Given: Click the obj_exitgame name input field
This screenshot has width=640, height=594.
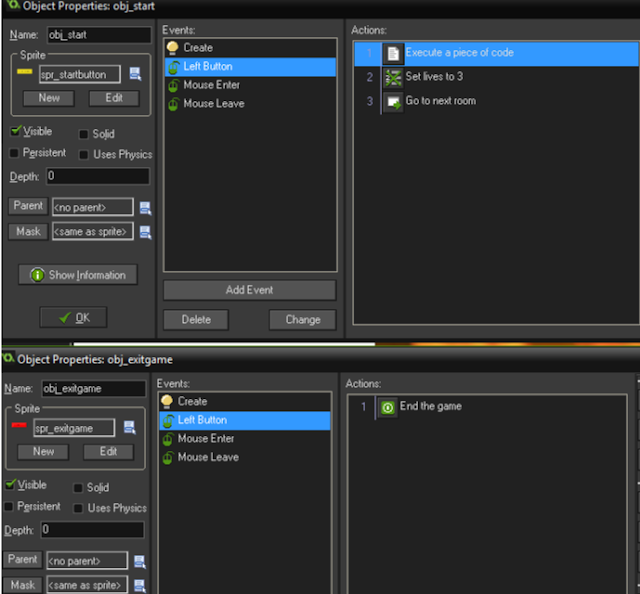Looking at the screenshot, I should click(x=93, y=389).
